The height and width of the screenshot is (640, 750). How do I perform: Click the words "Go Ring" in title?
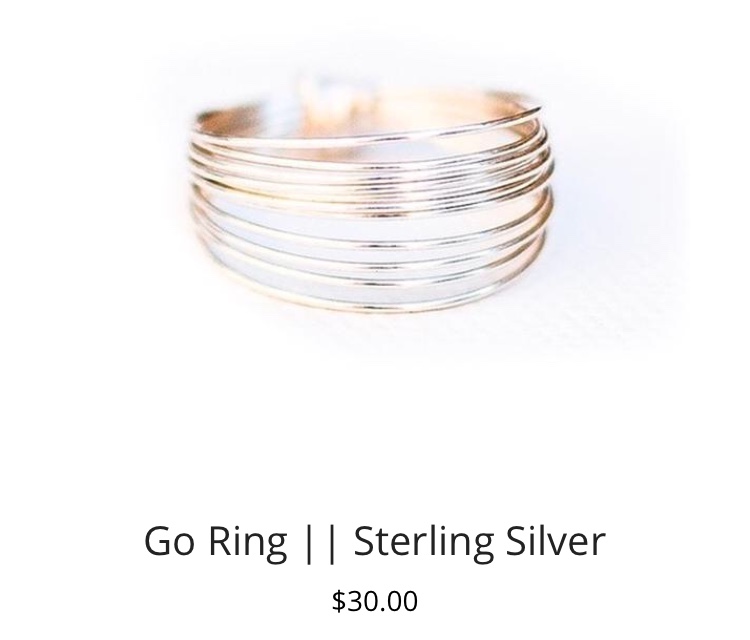point(215,542)
